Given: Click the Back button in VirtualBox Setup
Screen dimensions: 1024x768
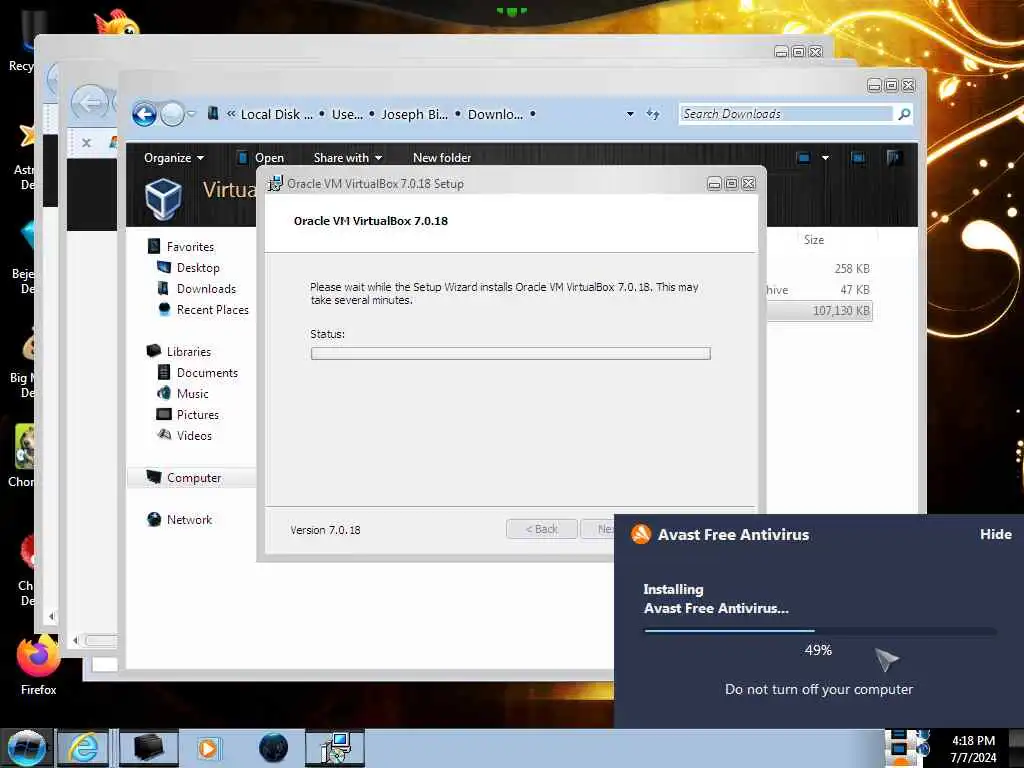Looking at the screenshot, I should click(541, 529).
